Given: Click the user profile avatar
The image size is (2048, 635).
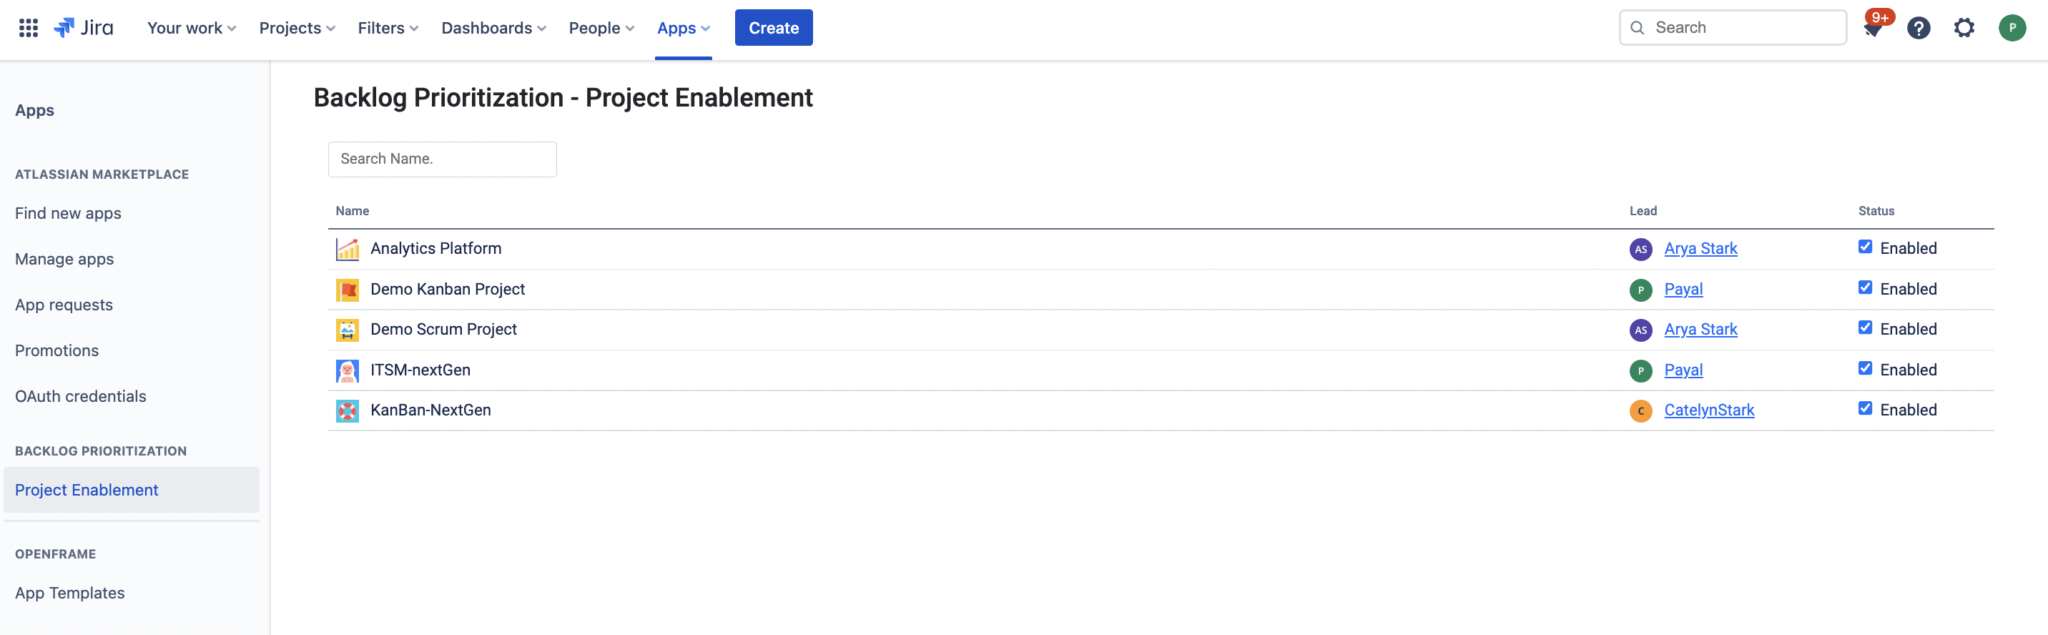Looking at the screenshot, I should [x=2012, y=28].
